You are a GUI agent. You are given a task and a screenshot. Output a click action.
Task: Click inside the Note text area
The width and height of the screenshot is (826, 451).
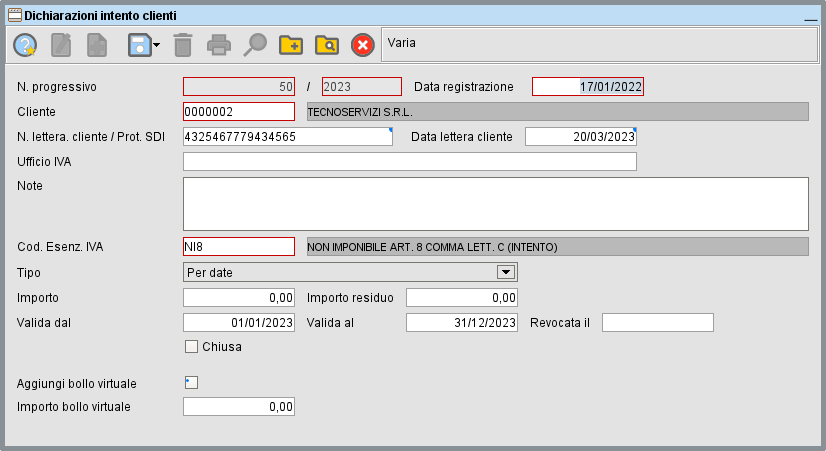(x=496, y=204)
